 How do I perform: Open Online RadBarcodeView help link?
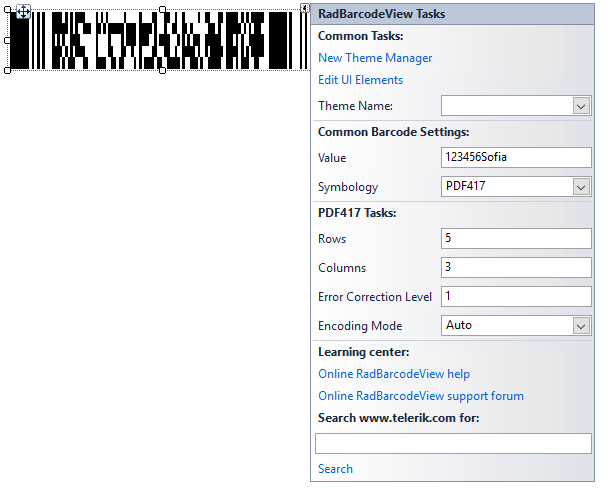click(394, 374)
